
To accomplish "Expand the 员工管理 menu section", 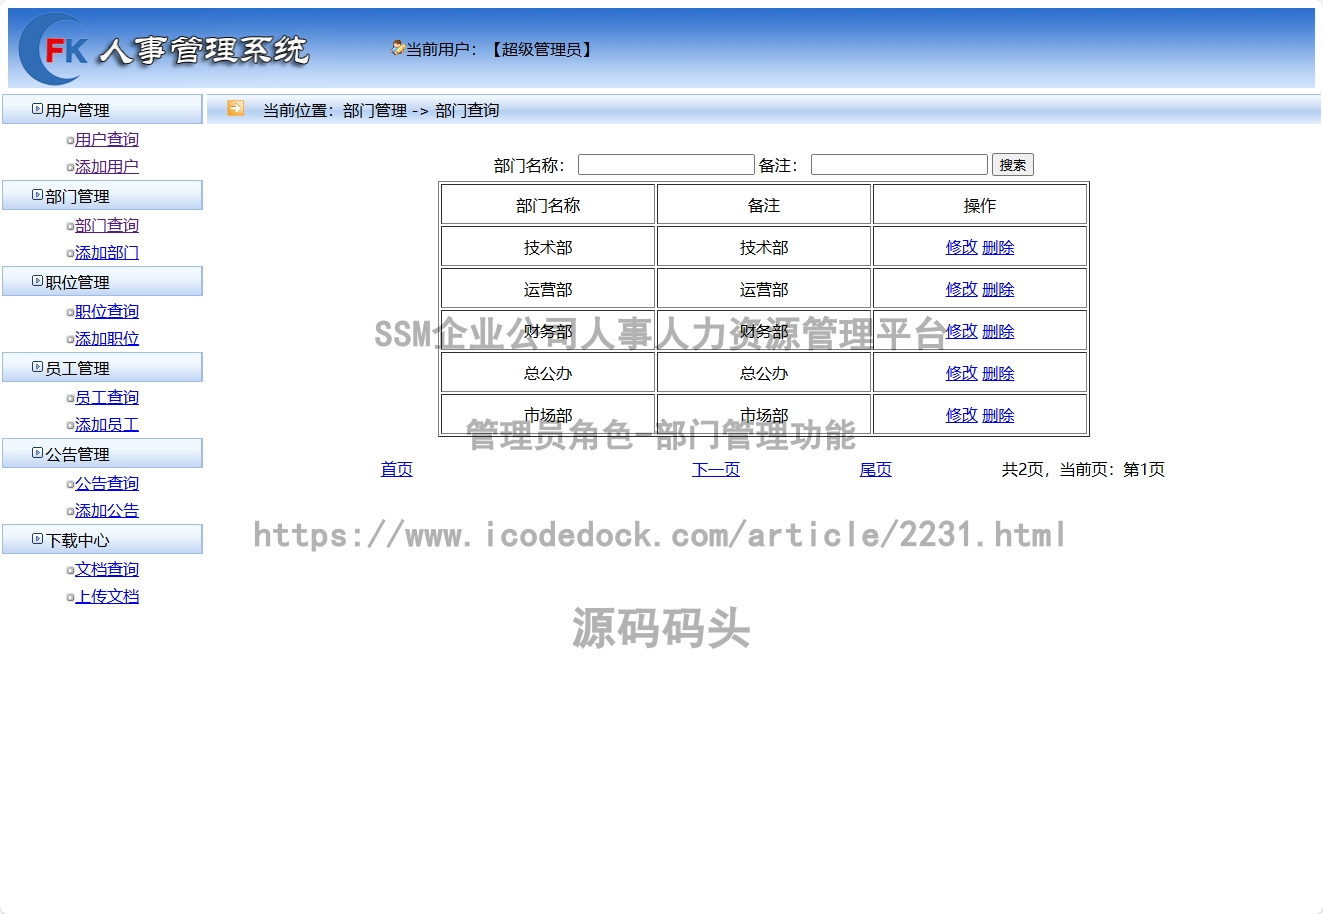I will (x=102, y=368).
